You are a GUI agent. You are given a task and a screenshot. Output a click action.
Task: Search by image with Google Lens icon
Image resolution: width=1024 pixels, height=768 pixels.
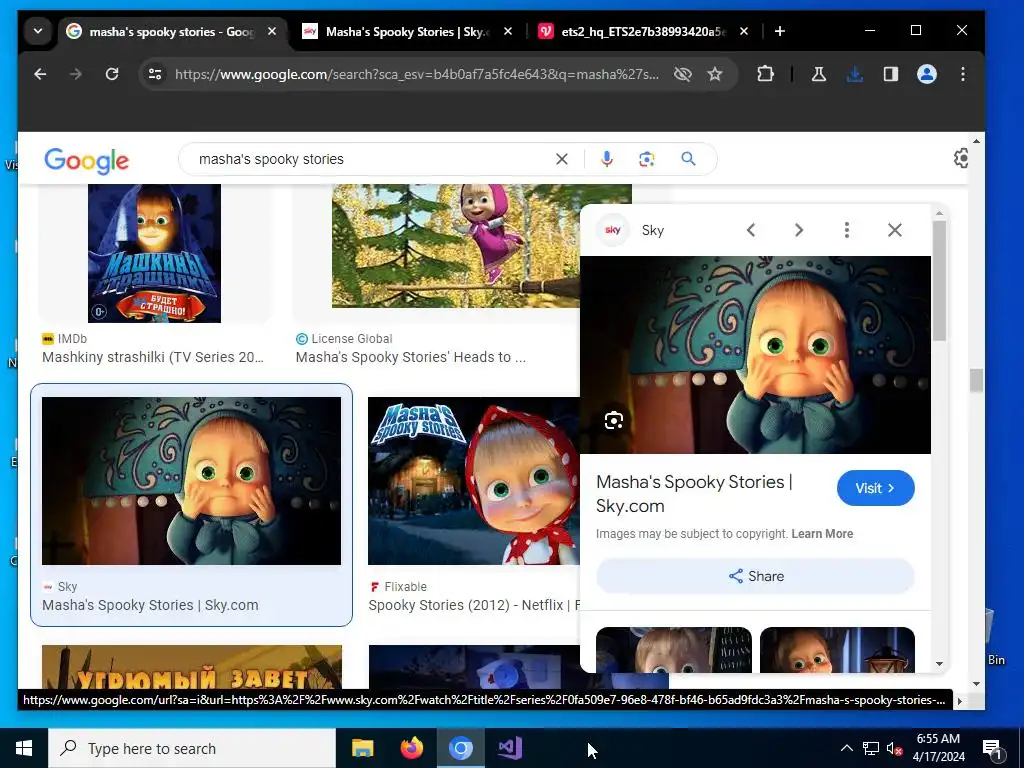pos(647,159)
